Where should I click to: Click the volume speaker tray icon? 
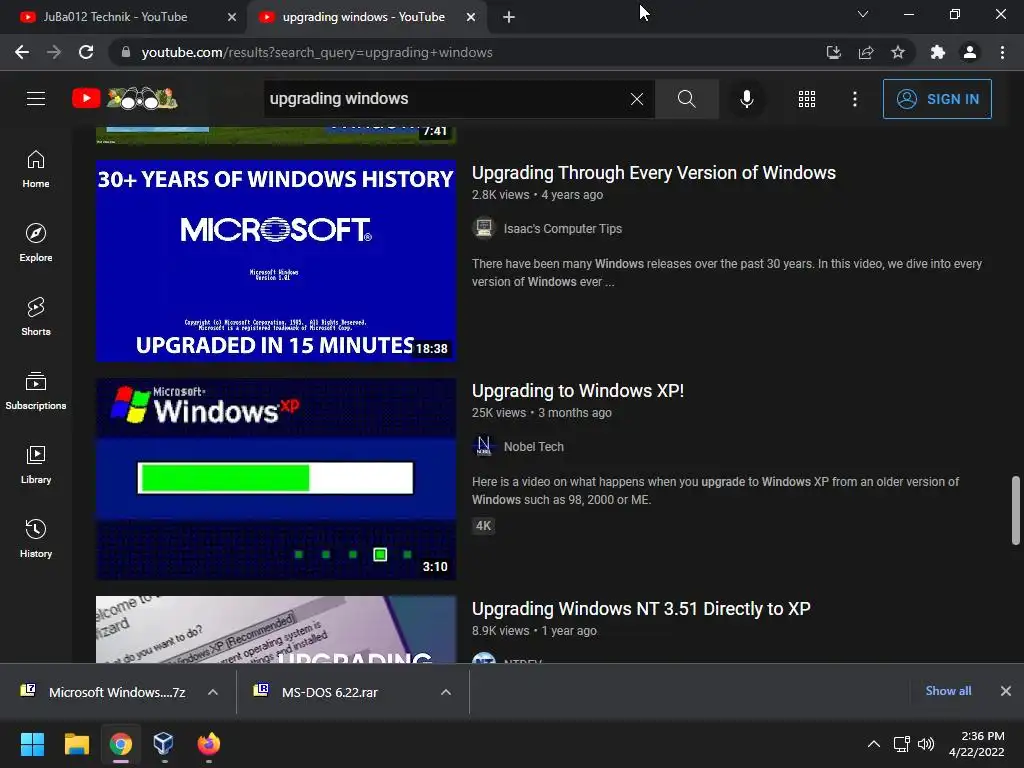[x=926, y=744]
